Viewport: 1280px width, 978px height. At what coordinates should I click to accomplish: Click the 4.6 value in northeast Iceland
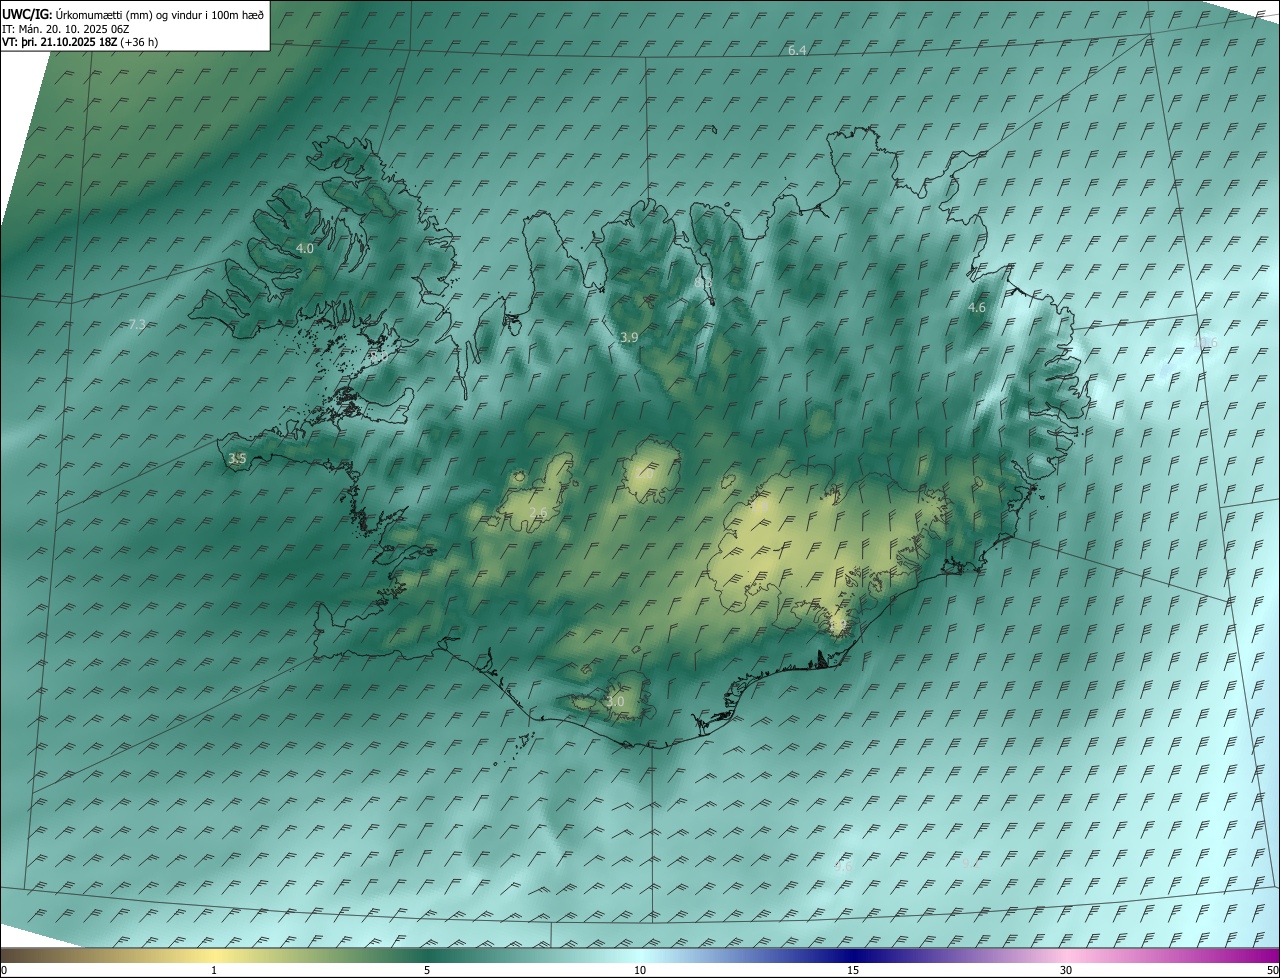(977, 308)
